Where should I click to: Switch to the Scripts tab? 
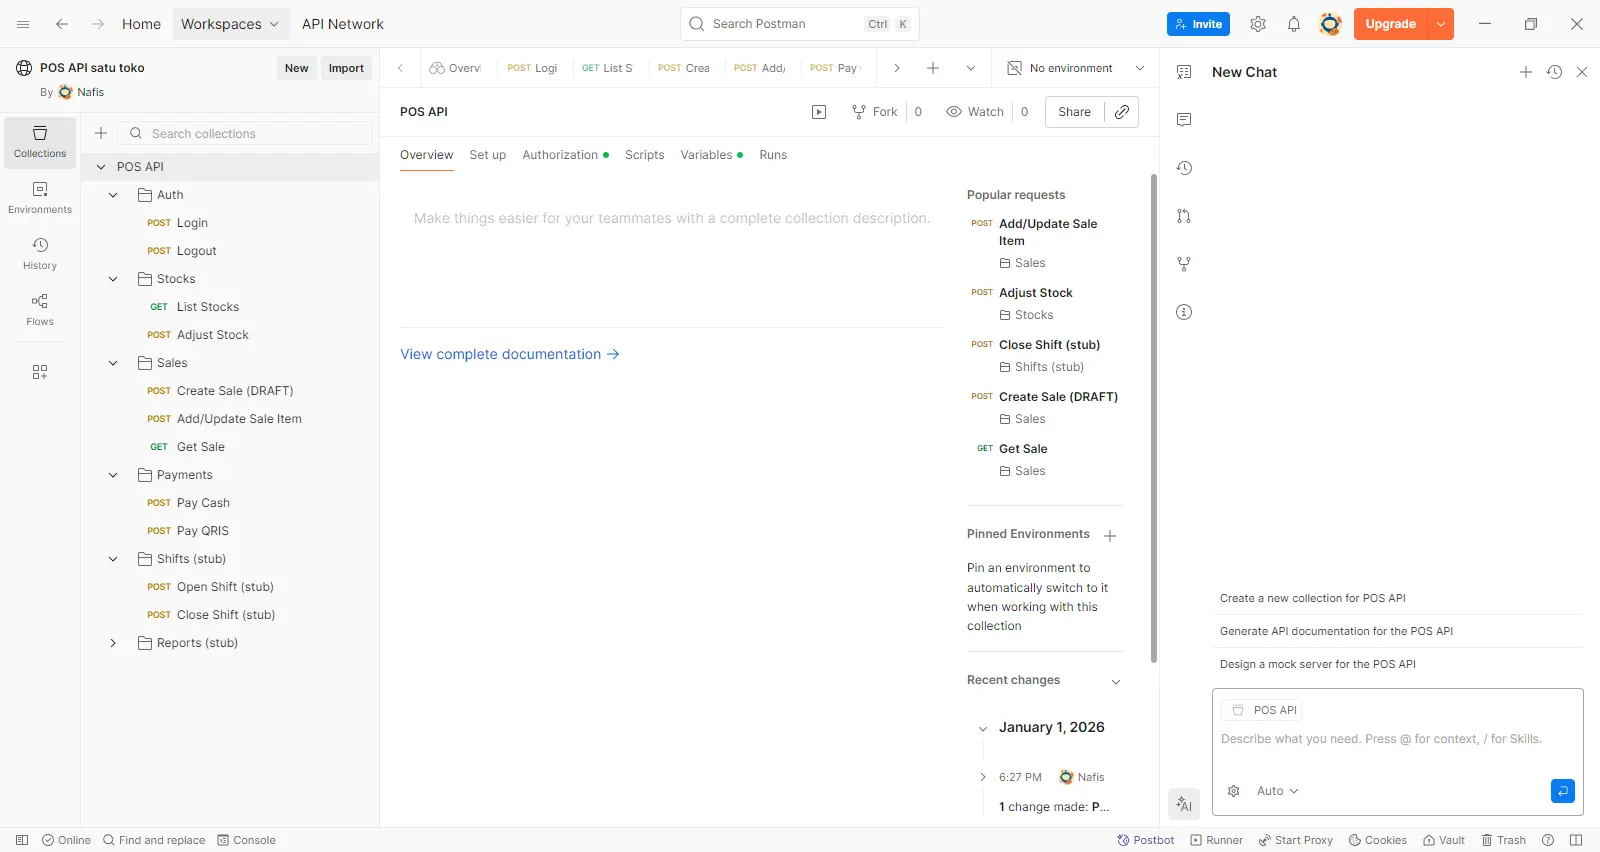coord(645,155)
